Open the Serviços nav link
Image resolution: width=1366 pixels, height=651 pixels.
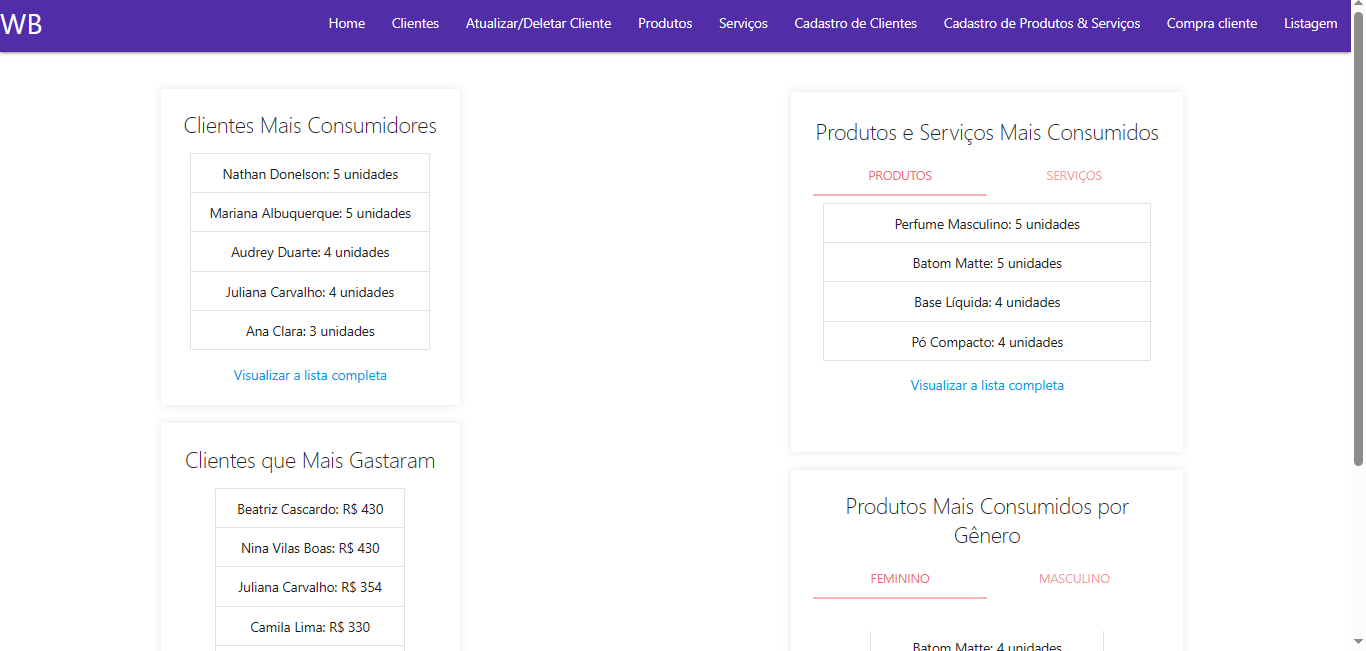[743, 24]
